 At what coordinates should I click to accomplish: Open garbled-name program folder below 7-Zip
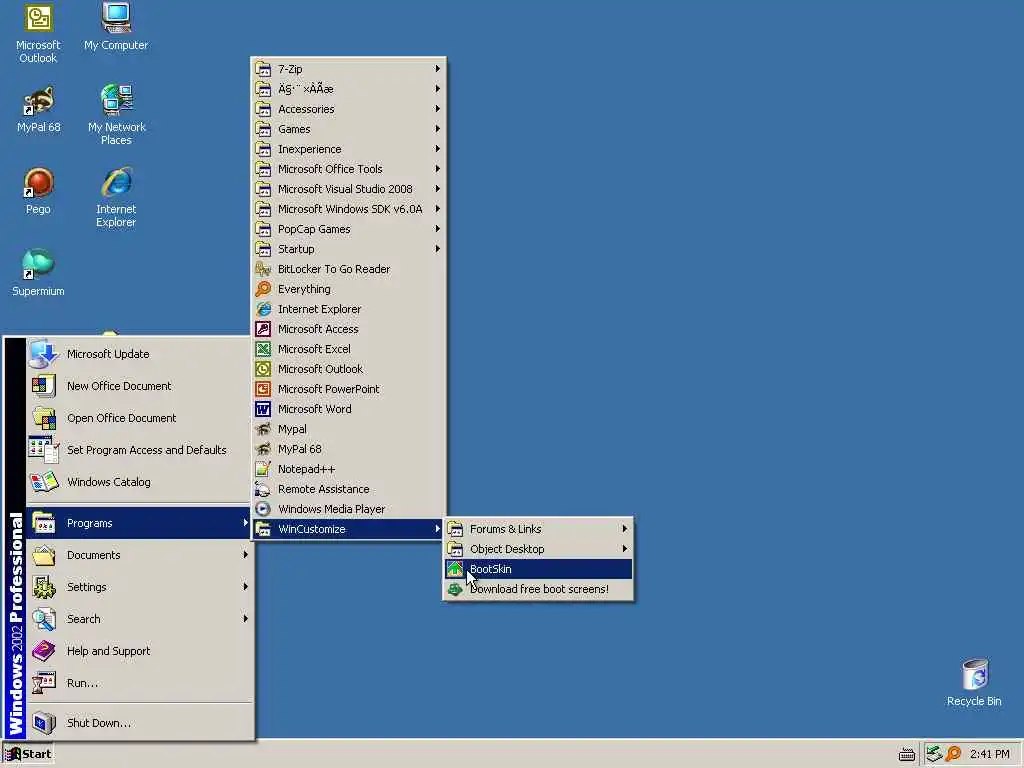(x=349, y=89)
